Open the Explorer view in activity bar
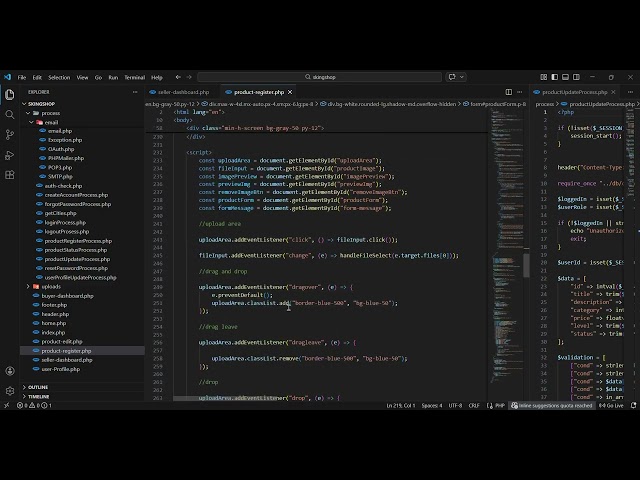640x480 pixels. (x=10, y=95)
